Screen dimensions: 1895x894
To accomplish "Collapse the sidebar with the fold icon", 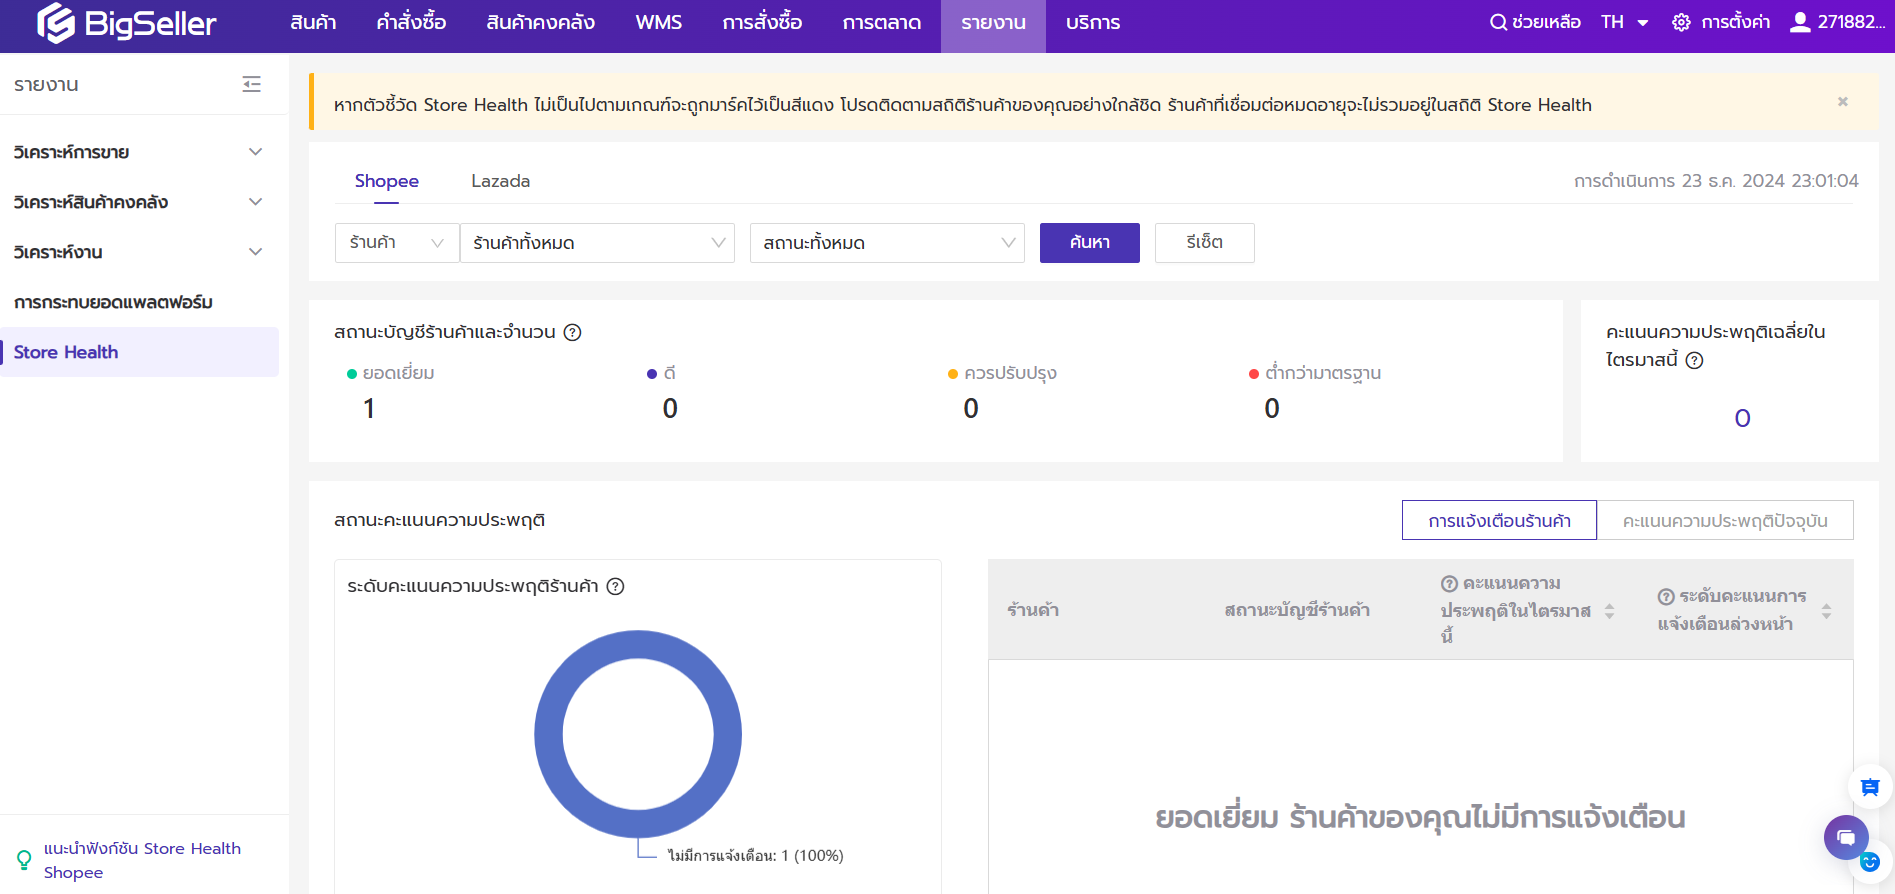I will click(251, 85).
